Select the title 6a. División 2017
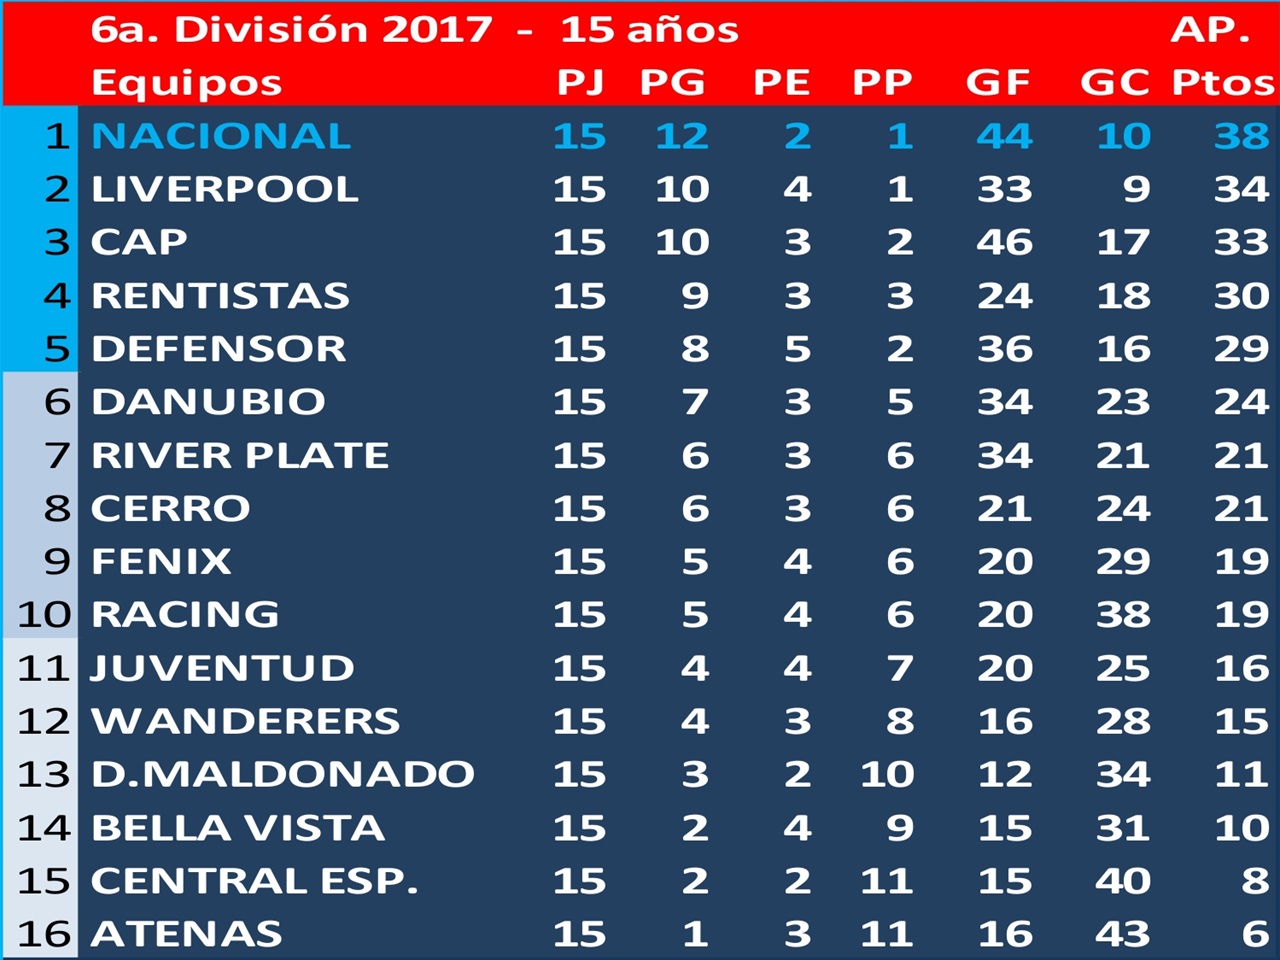This screenshot has width=1280, height=960. click(291, 29)
